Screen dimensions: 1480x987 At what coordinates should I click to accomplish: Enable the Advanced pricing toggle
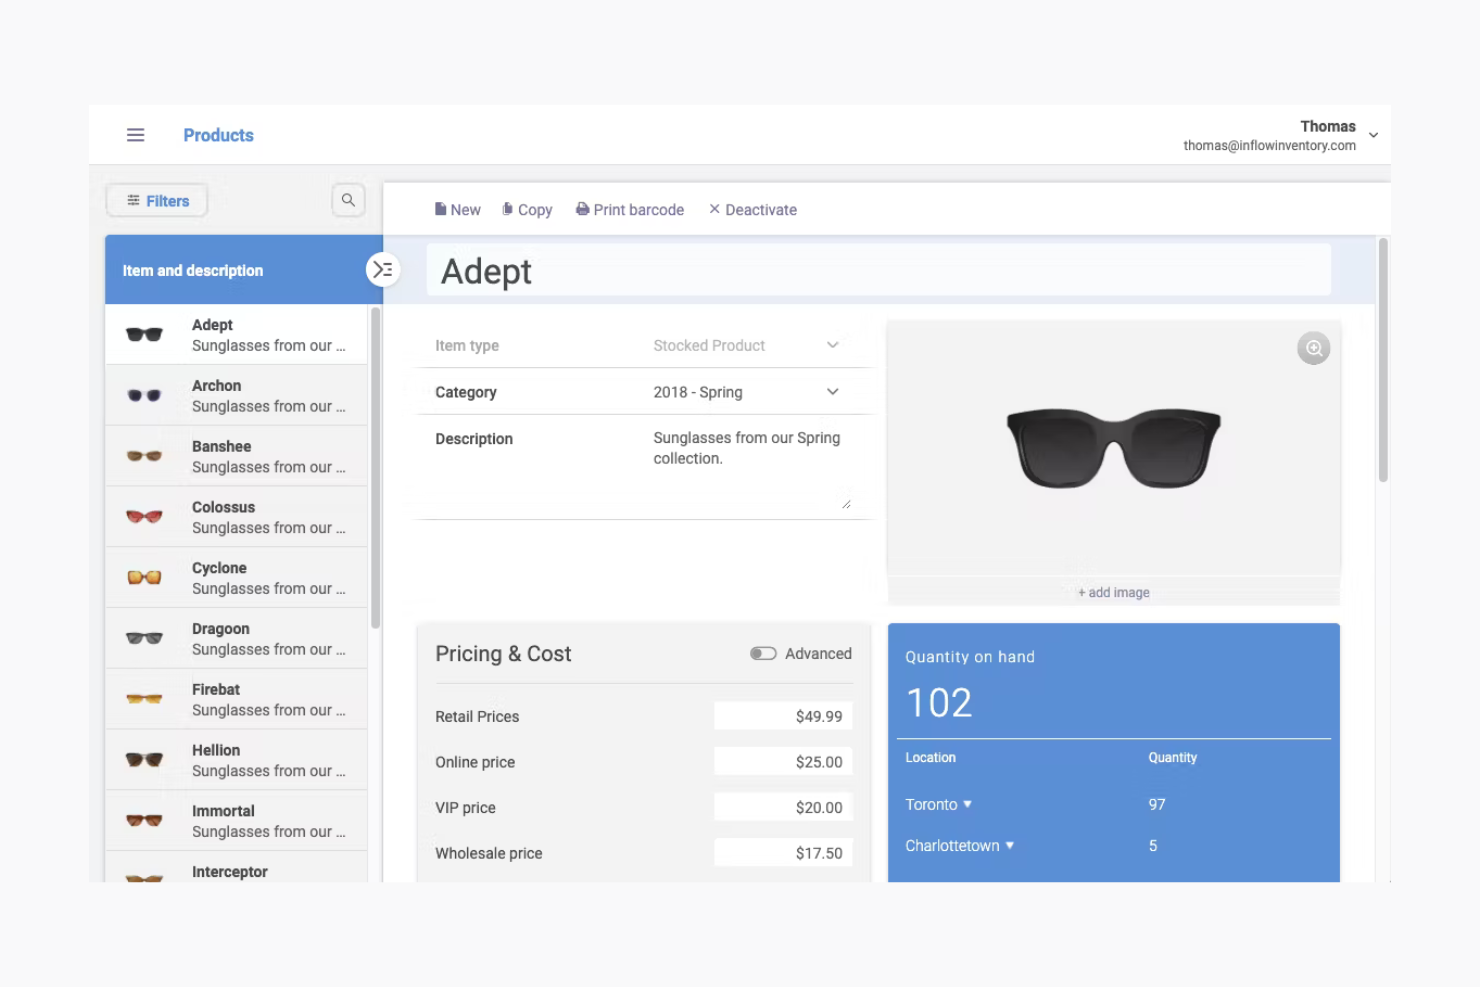(x=763, y=652)
